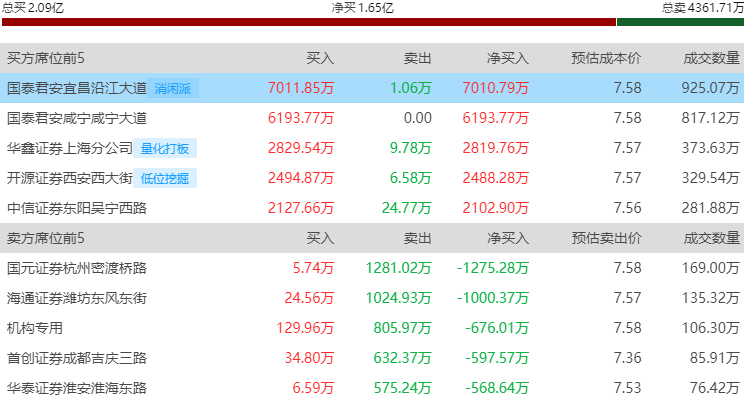Viewport: 744px width, 399px height.
Task: Click the 消闲派 tag badge
Action: coord(173,88)
